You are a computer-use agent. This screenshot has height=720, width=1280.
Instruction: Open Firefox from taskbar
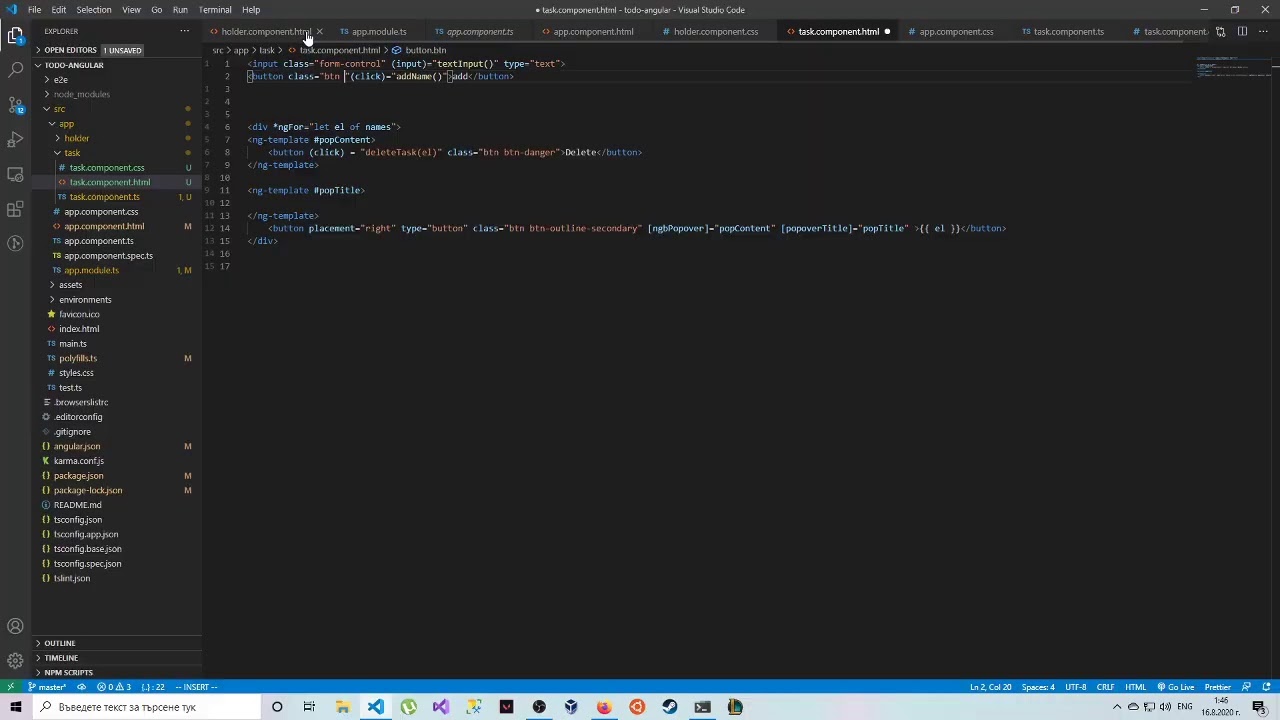tap(604, 707)
